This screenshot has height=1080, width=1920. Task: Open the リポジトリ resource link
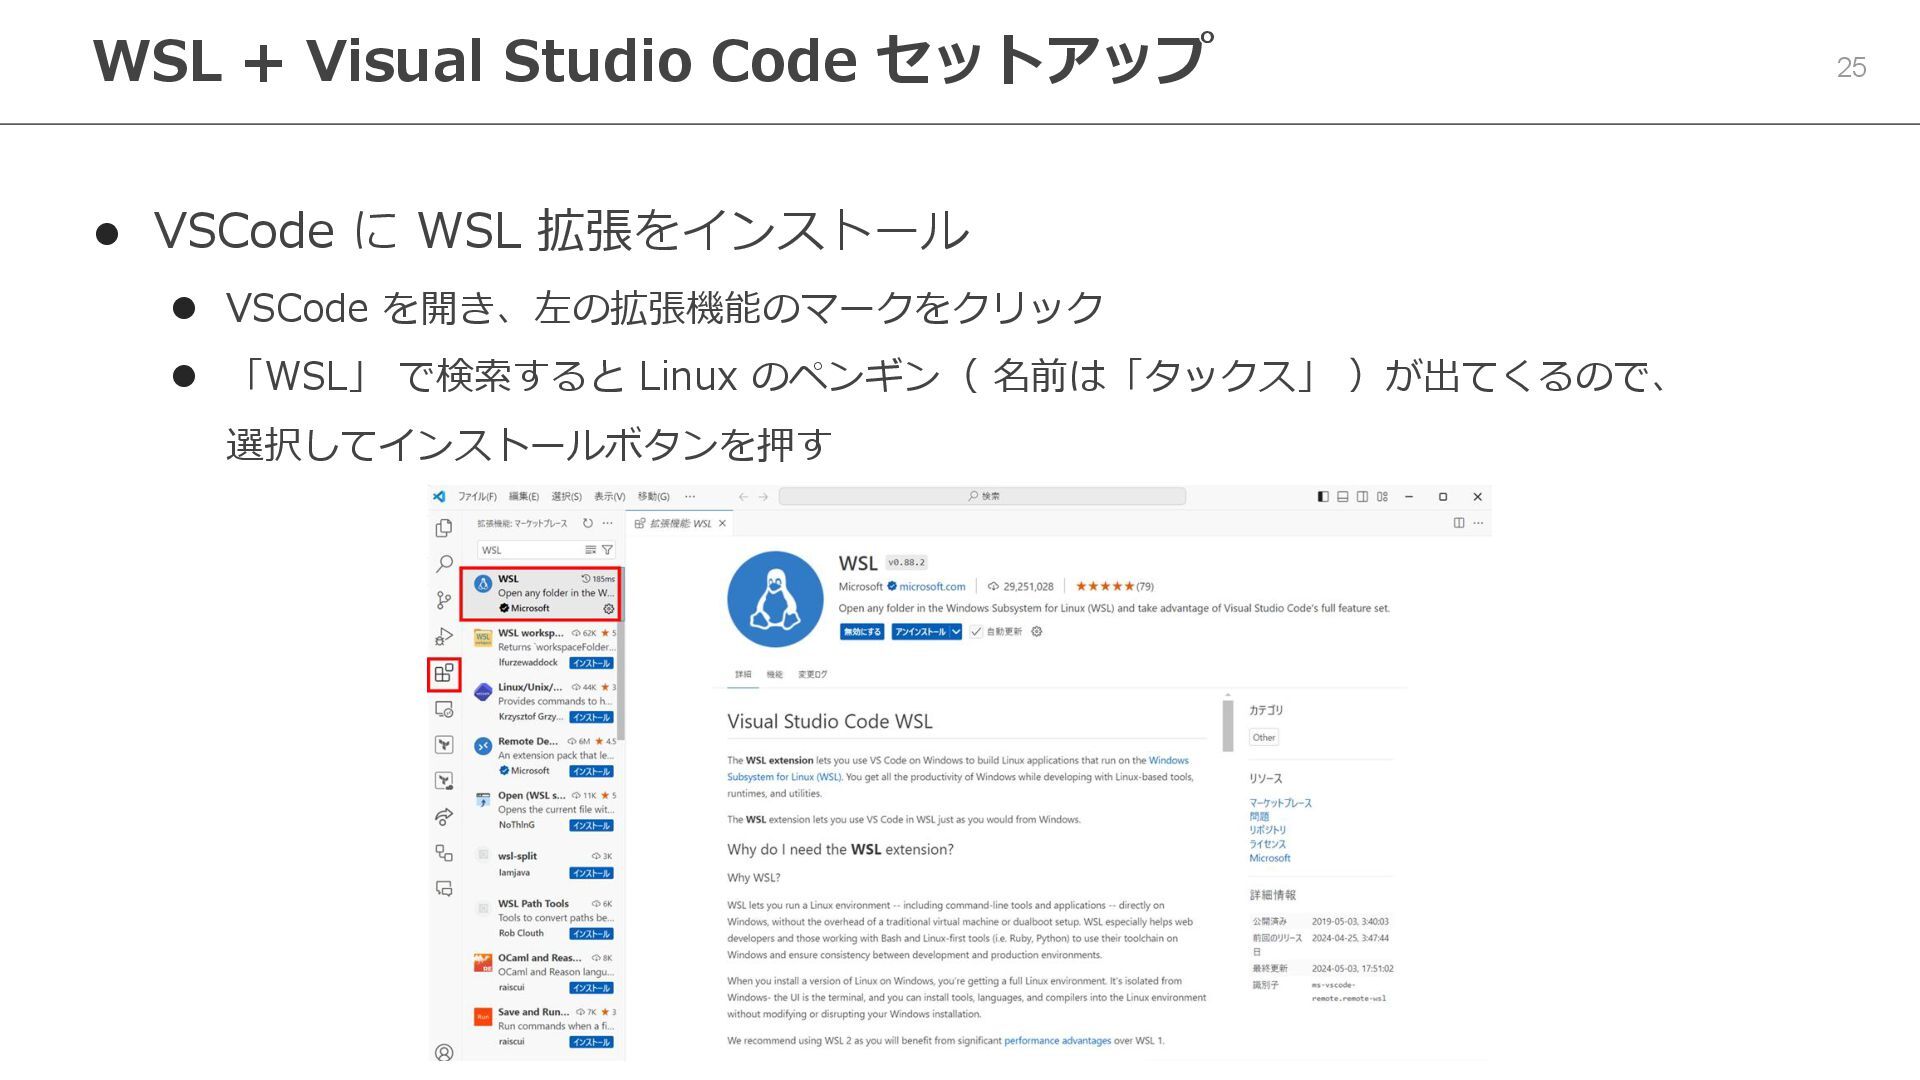point(1267,830)
